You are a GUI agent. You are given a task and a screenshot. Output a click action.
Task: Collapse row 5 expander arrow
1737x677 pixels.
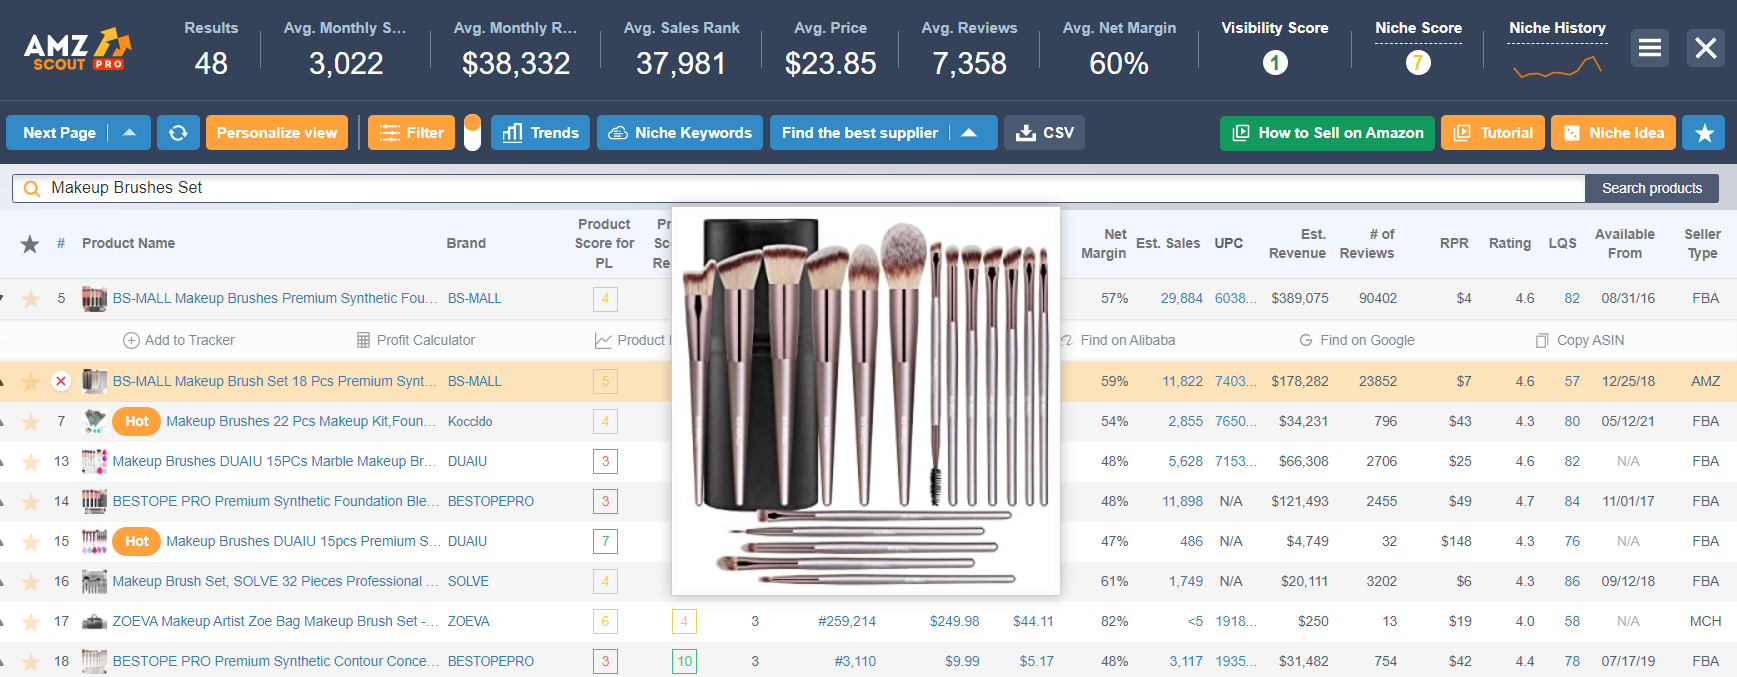click(3, 298)
